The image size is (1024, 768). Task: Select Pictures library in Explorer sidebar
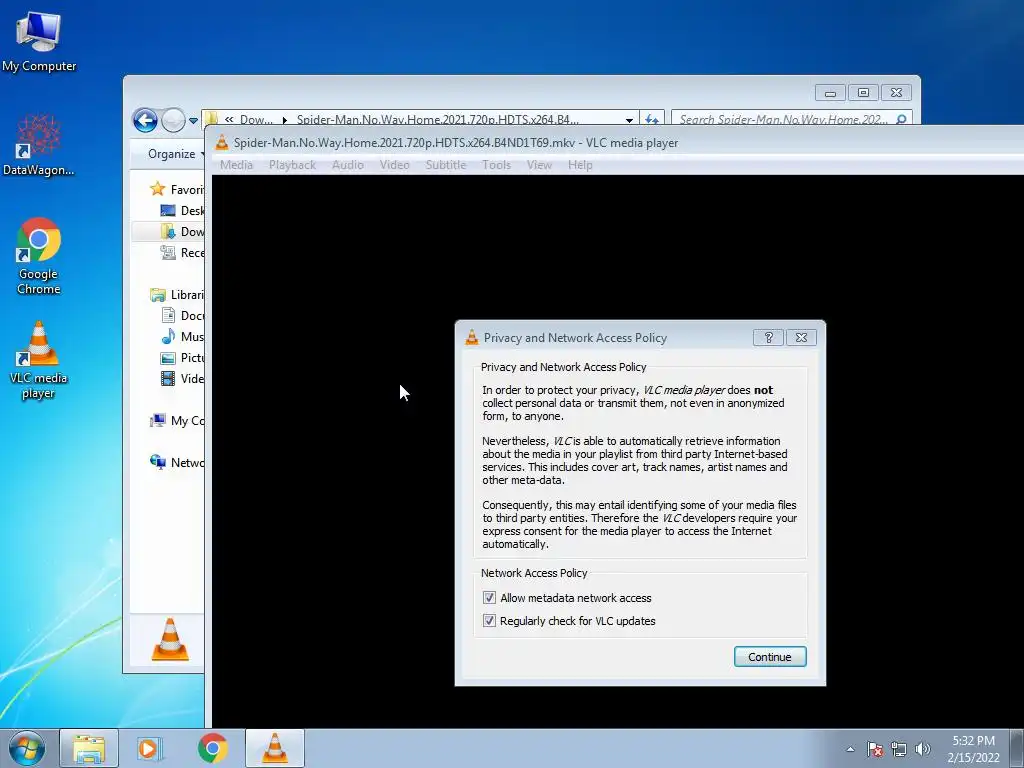[183, 357]
